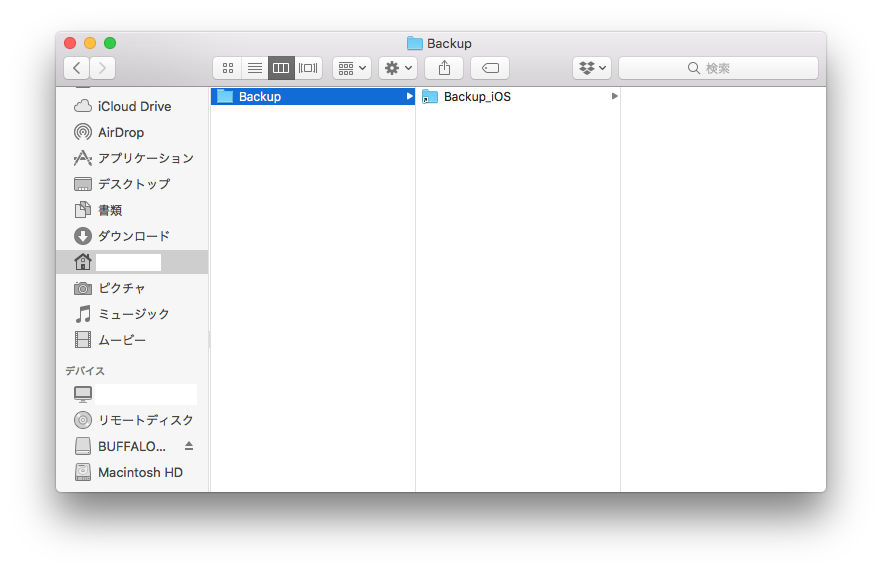Open 書類 in the sidebar

click(132, 210)
